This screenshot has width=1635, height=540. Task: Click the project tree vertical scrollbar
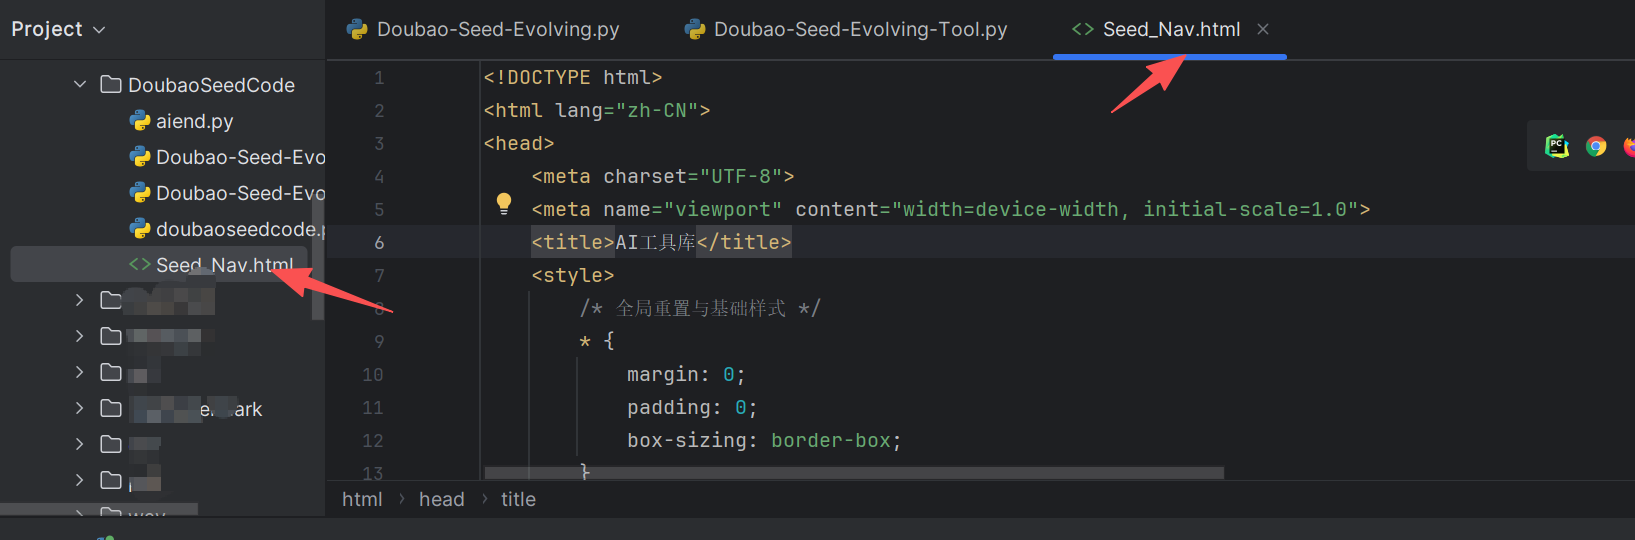click(318, 258)
